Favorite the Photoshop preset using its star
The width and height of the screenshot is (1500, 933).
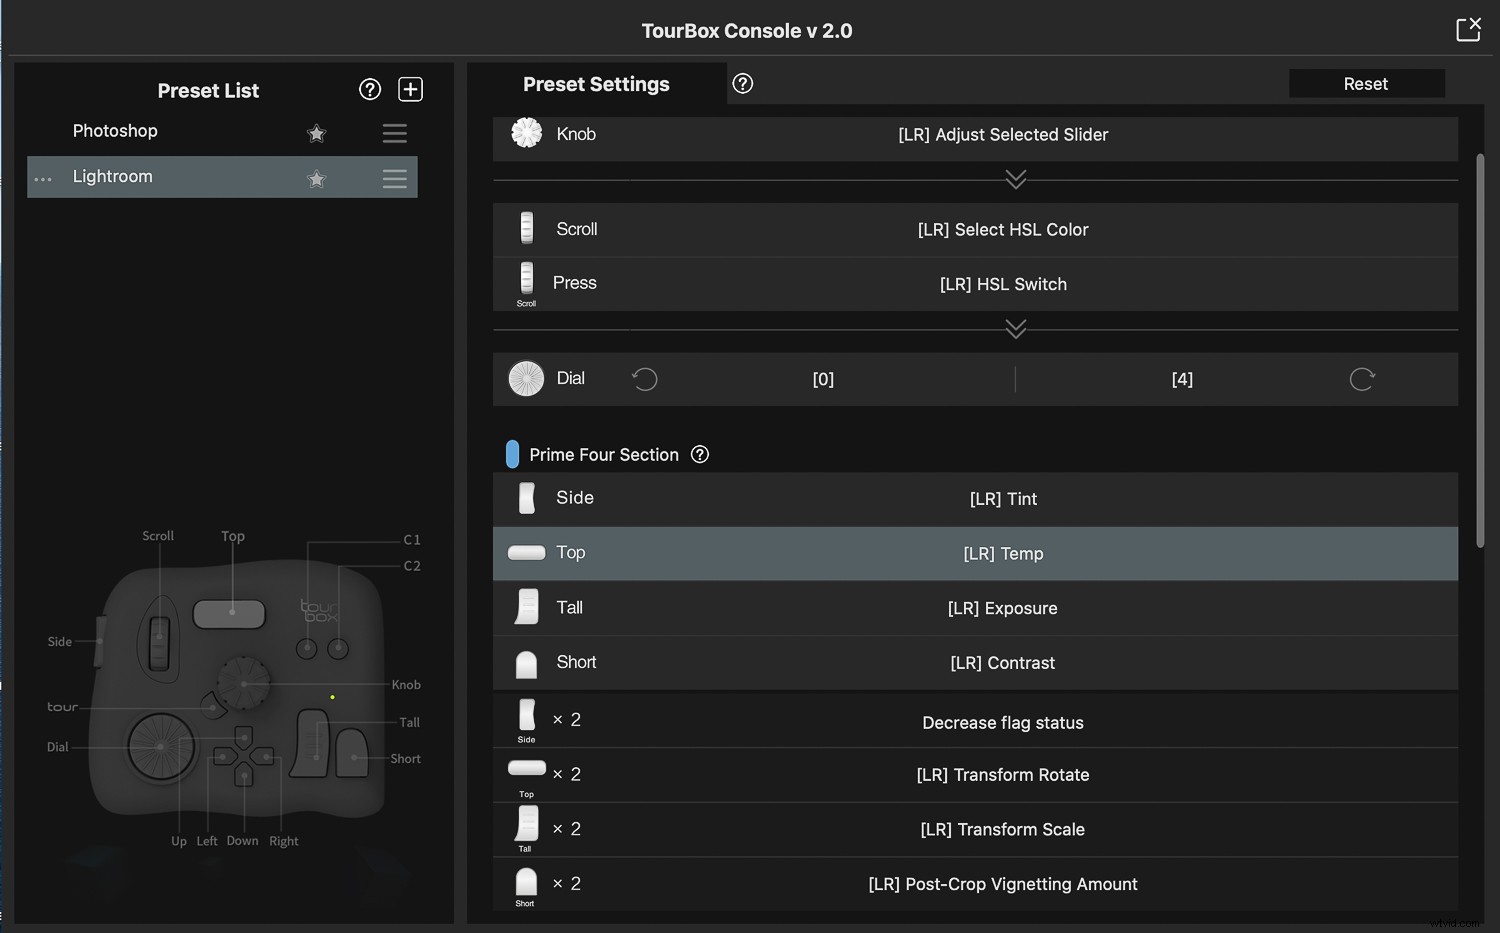(x=317, y=133)
